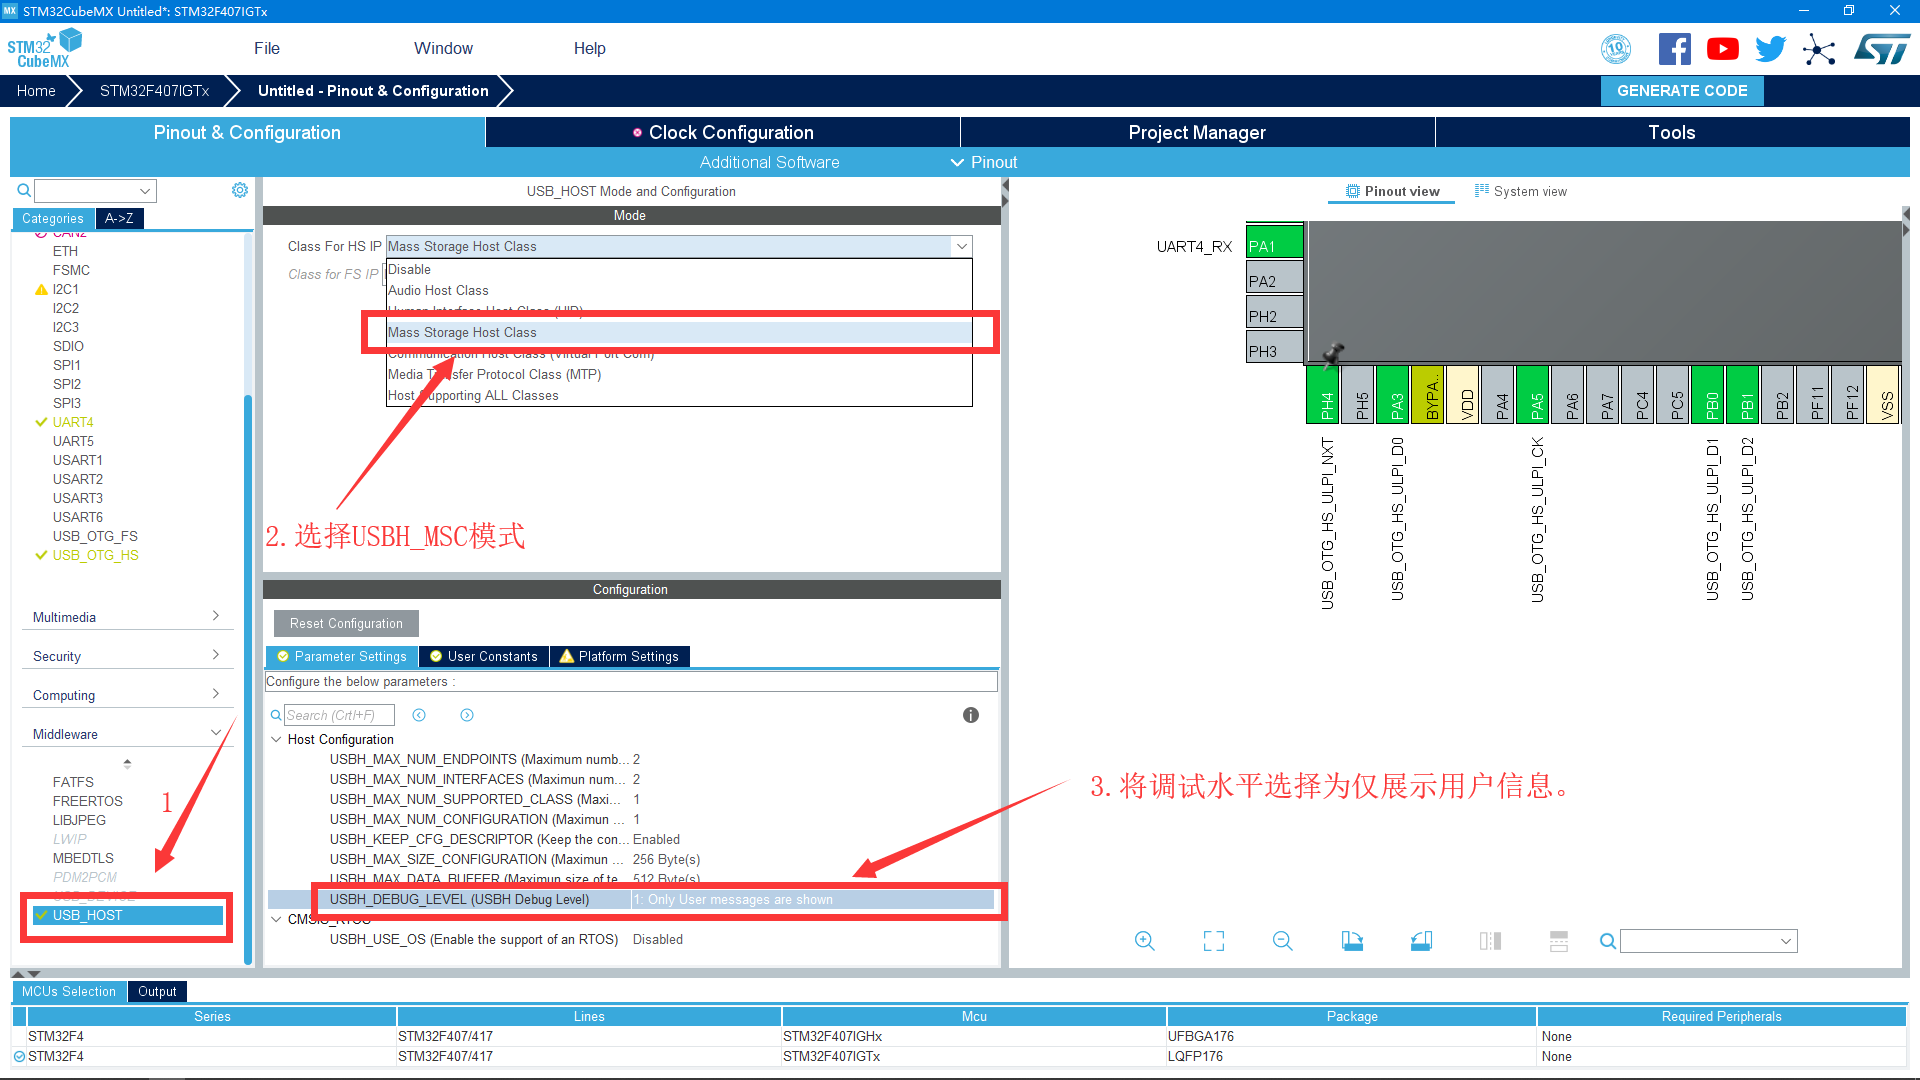Toggle the USB_HOST middleware checkmark entry
The image size is (1920, 1080).
pyautogui.click(x=88, y=915)
